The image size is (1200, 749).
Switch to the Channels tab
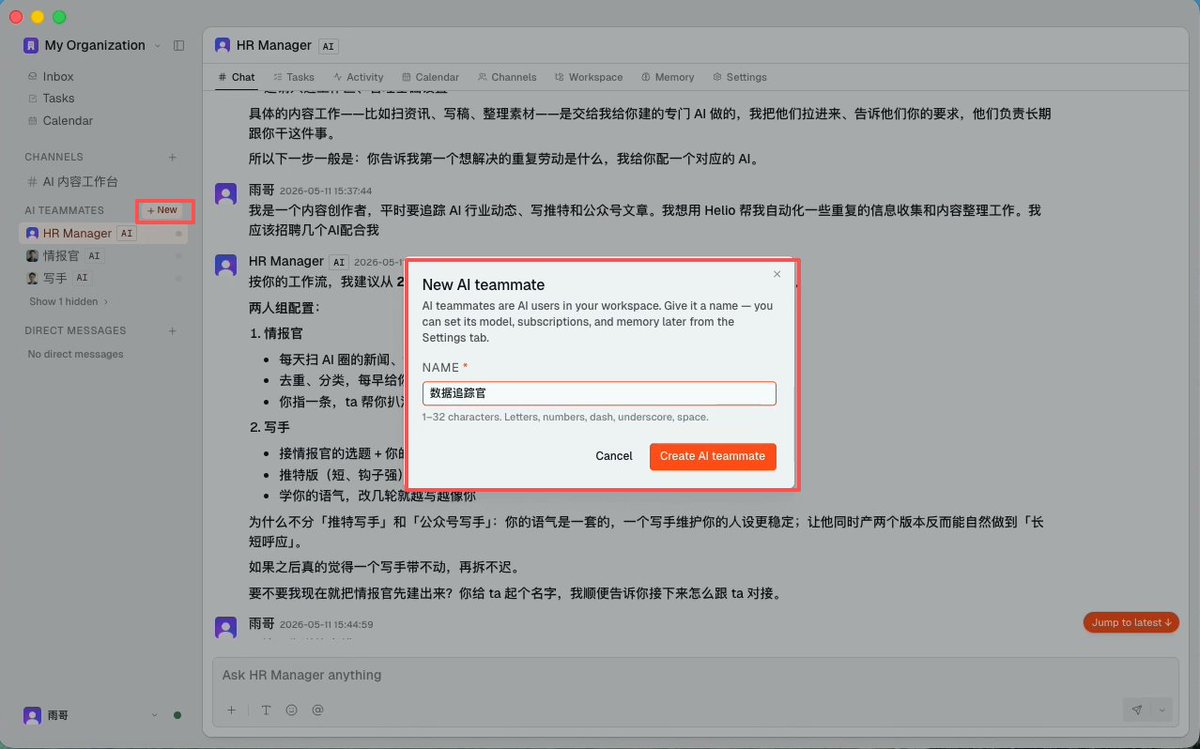(x=508, y=77)
